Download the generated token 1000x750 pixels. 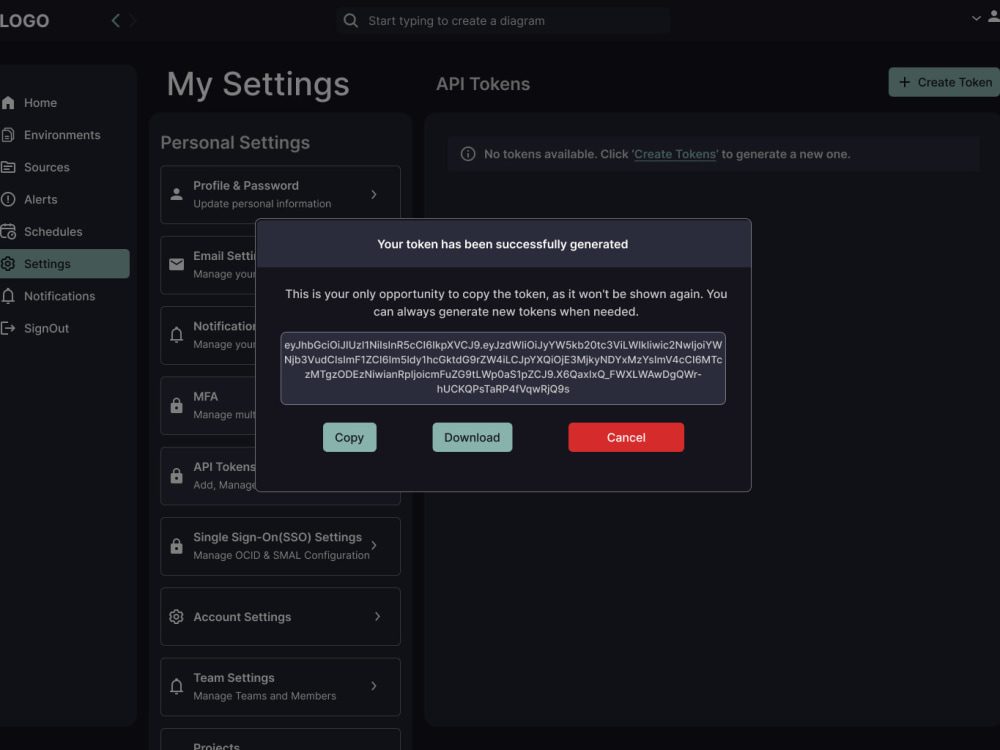pyautogui.click(x=472, y=438)
